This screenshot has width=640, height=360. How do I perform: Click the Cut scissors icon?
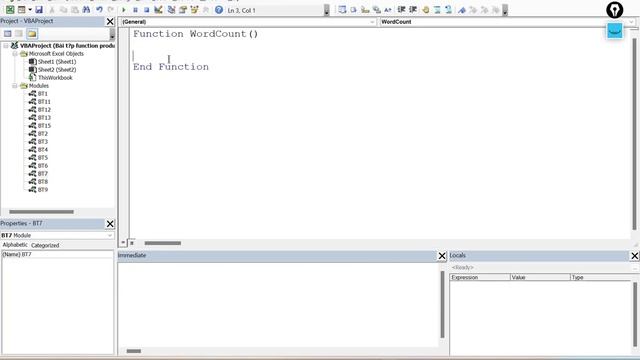coord(52,10)
